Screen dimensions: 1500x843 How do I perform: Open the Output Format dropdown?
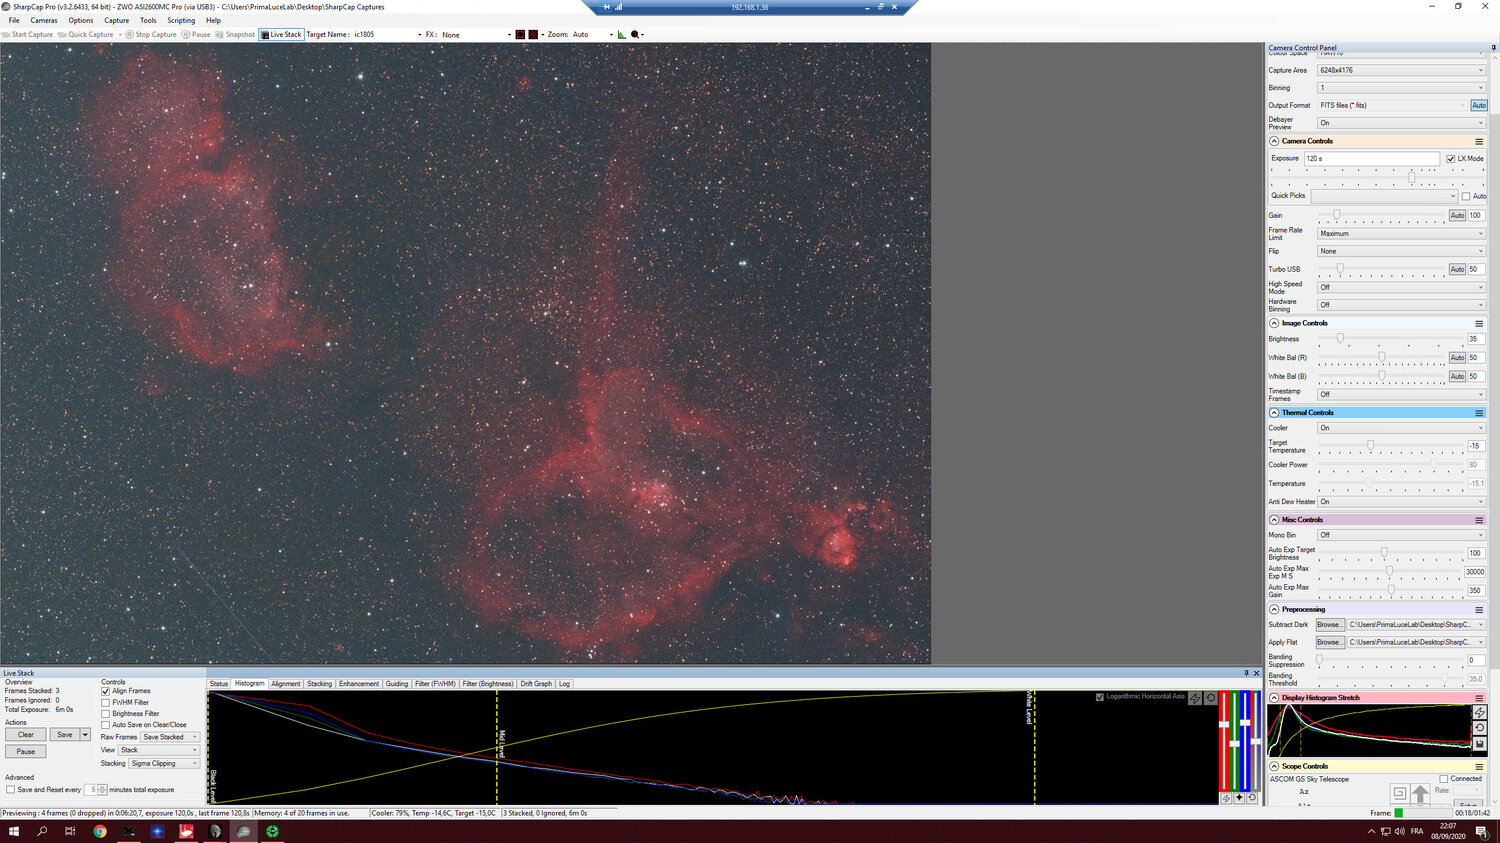point(1392,105)
